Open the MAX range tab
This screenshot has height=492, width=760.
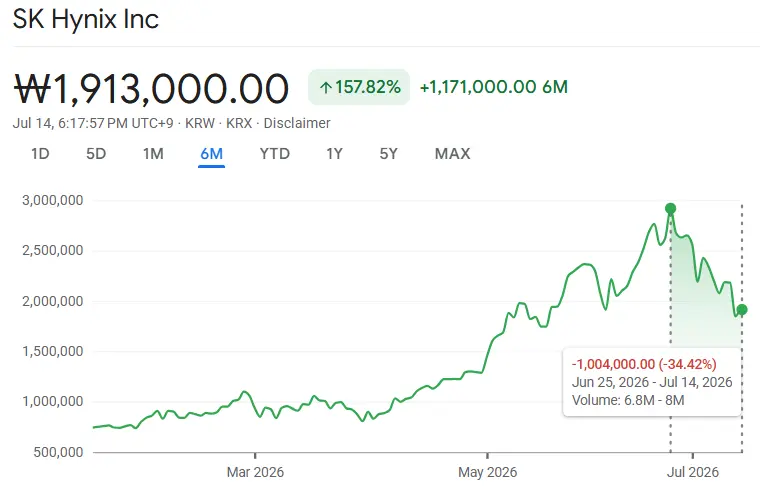(452, 154)
